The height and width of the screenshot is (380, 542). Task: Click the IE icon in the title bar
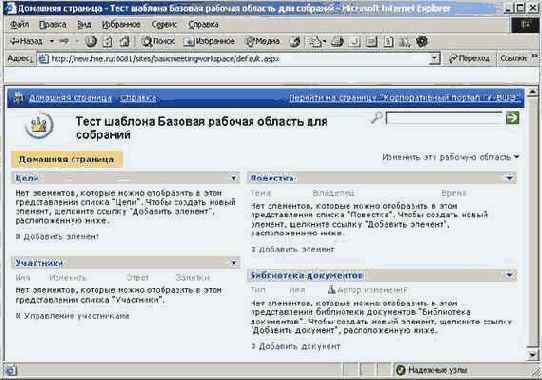11,8
